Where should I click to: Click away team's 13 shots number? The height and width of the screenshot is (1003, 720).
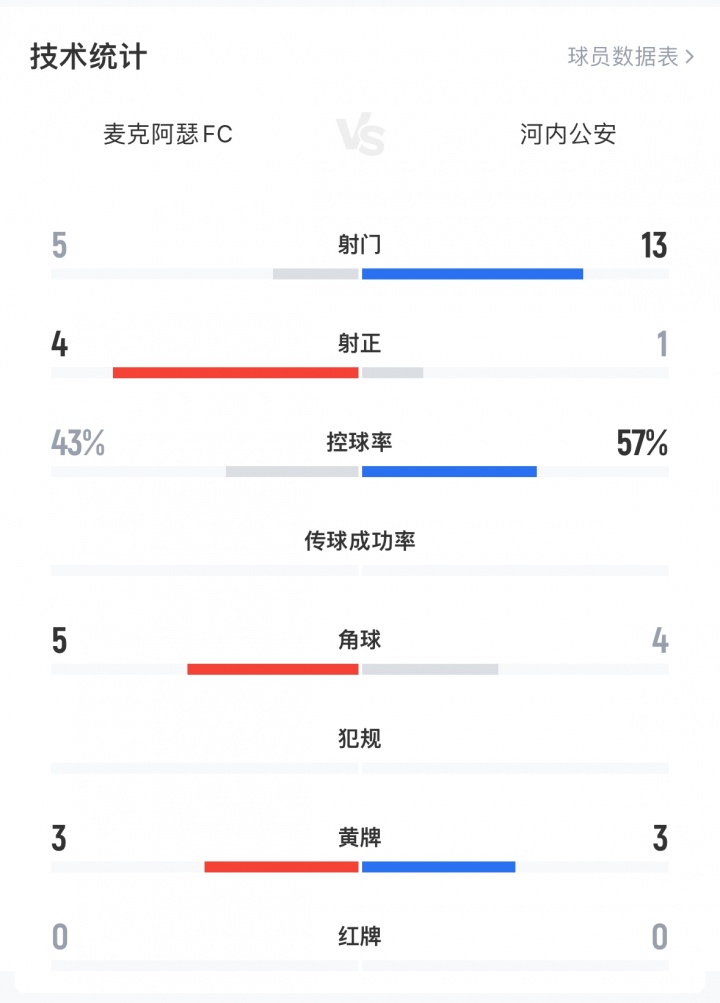tap(654, 245)
